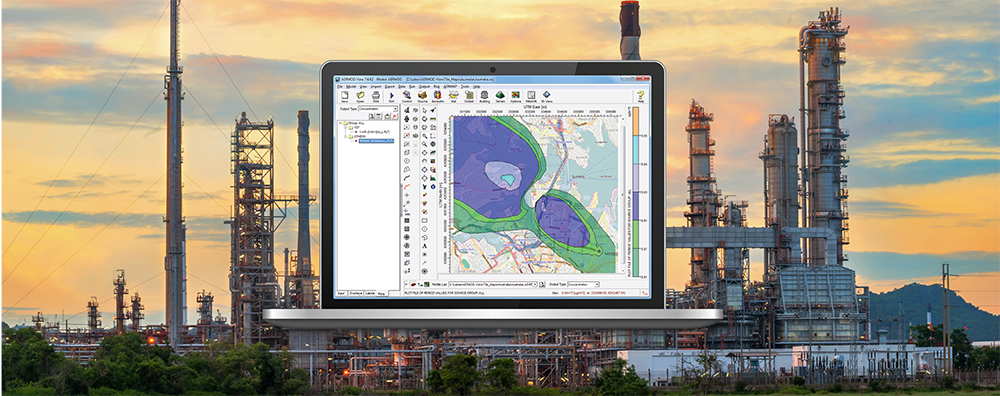Viewport: 1000px width, 396px height.
Task: Click the orange contour legend color band
Action: [635, 121]
